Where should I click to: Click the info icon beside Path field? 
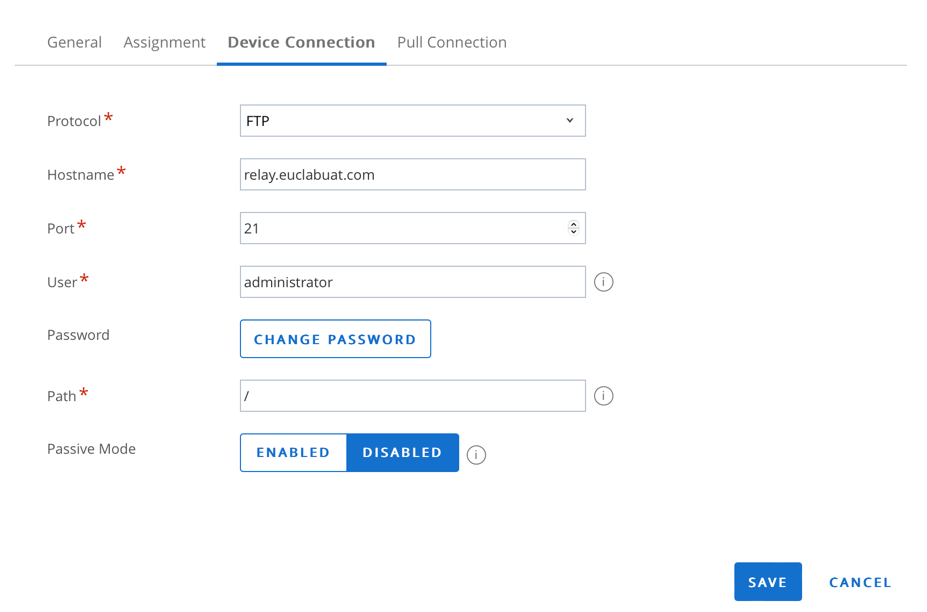pyautogui.click(x=603, y=395)
